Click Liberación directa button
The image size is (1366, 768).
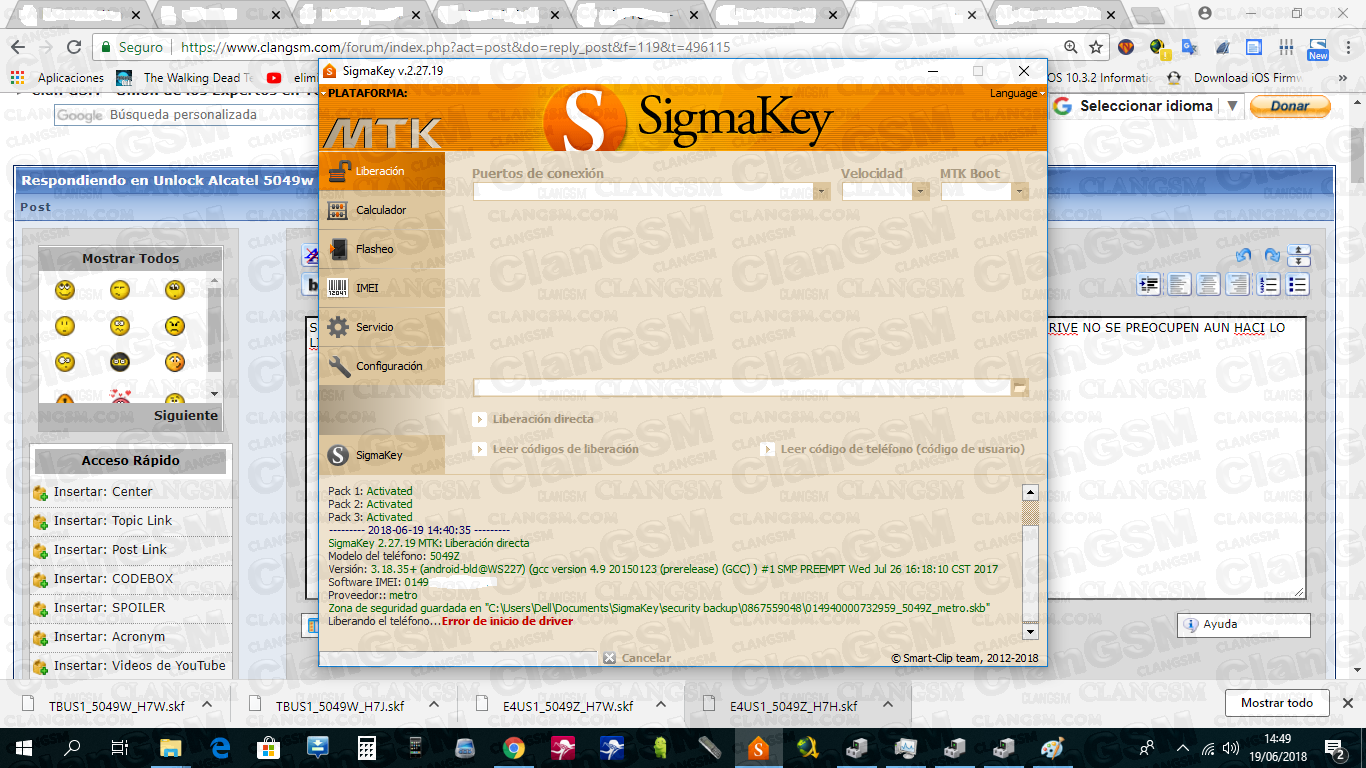tap(533, 419)
